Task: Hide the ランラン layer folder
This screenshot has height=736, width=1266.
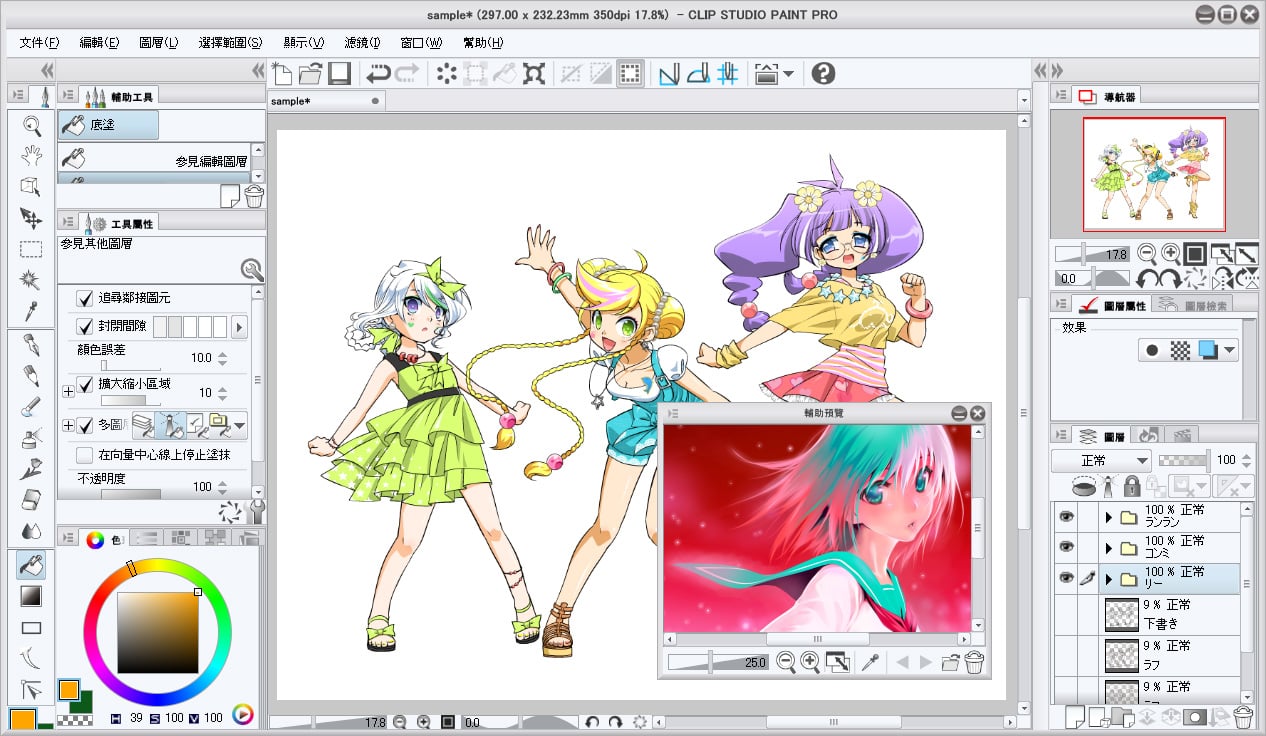Action: (1066, 517)
